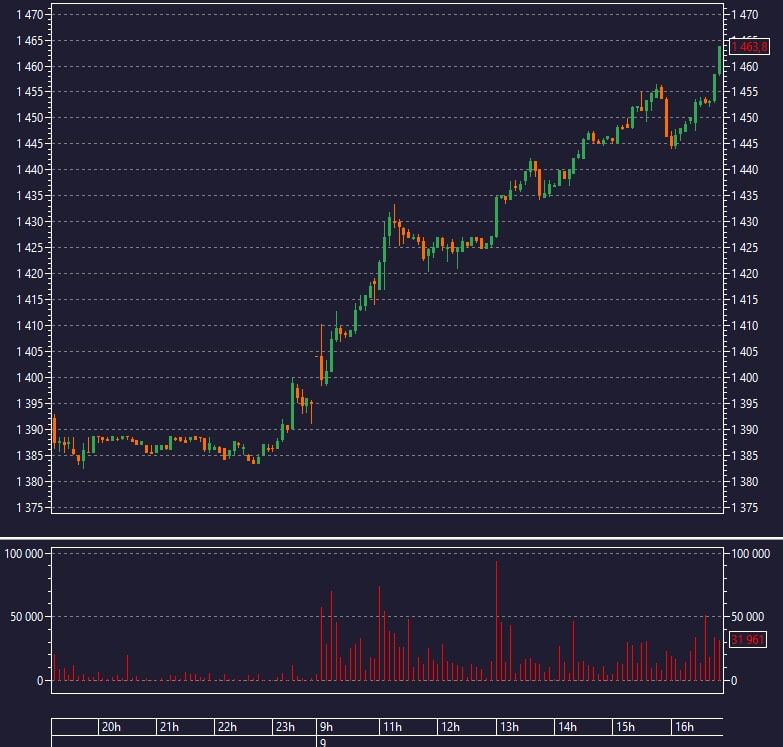Viewport: 783px width, 747px height.
Task: Click the 1 430 label on the left price axis
Action: coord(29,222)
